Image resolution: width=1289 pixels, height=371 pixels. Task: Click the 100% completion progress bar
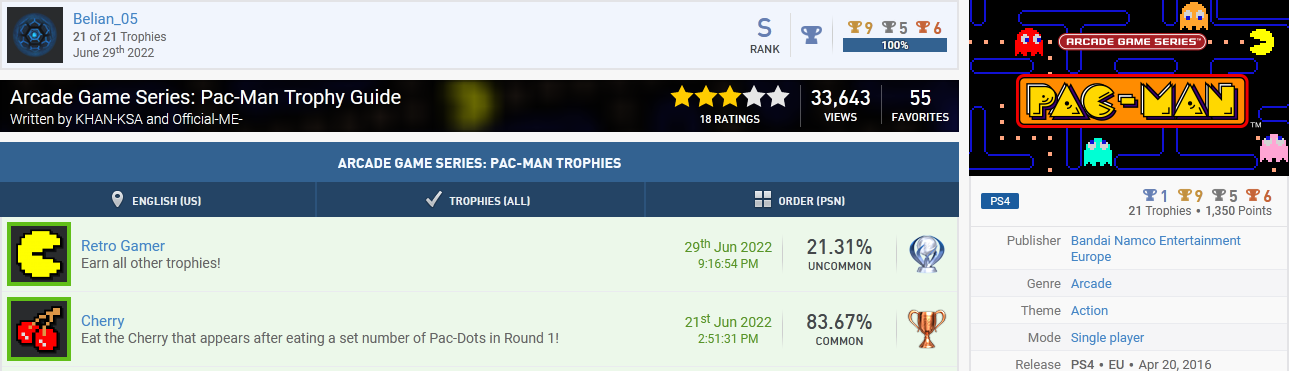click(x=894, y=46)
